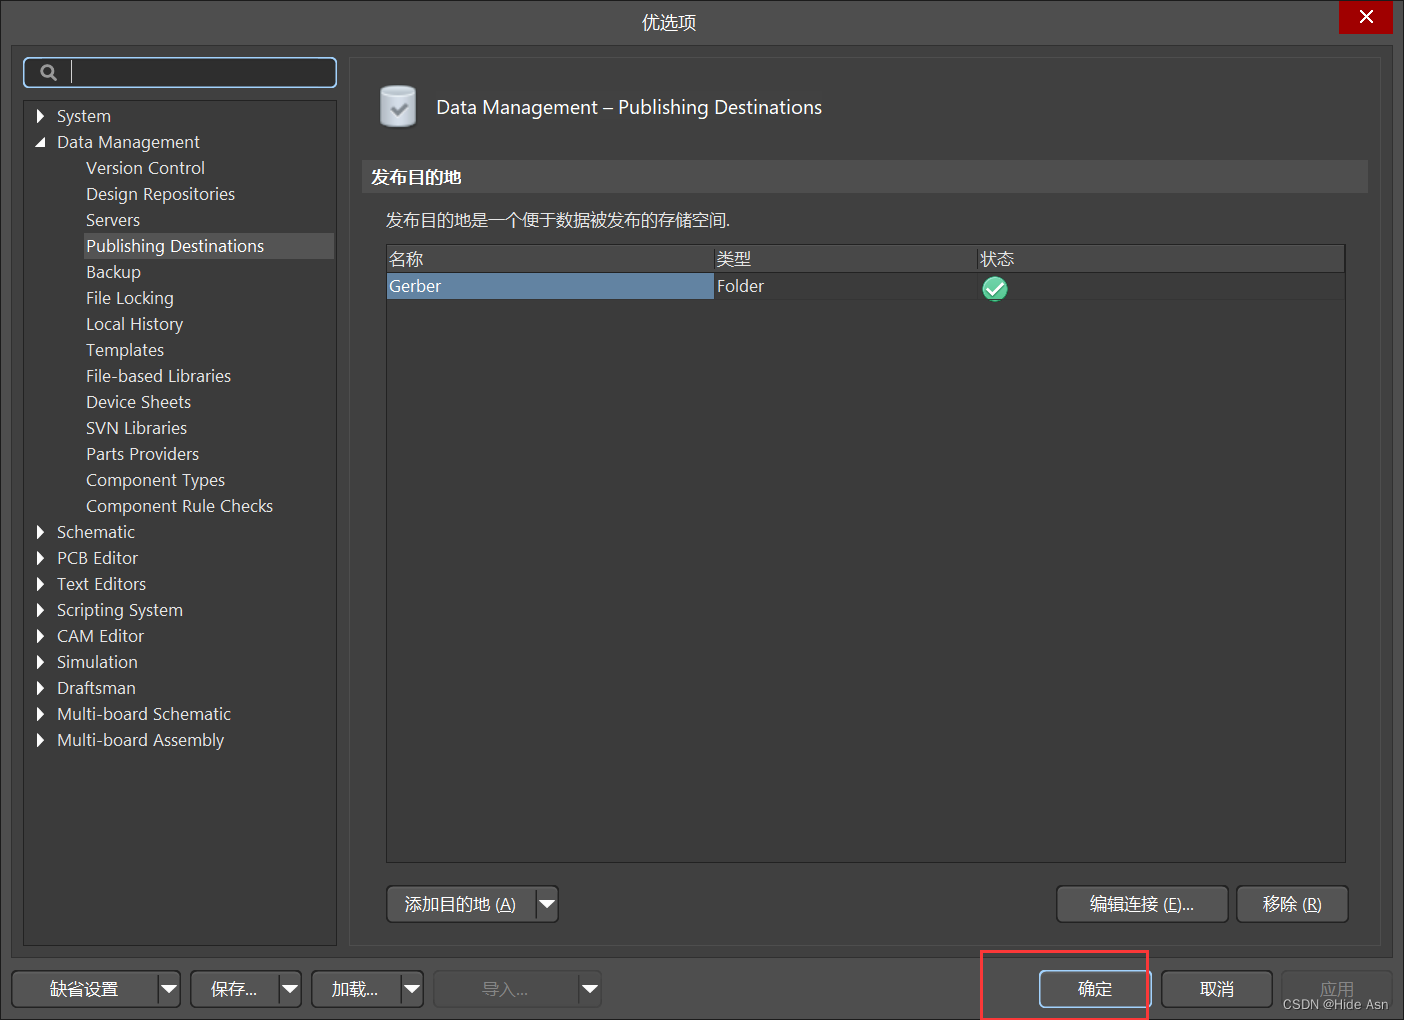The width and height of the screenshot is (1404, 1020).
Task: Select Publishing Destinations in the tree
Action: [175, 246]
